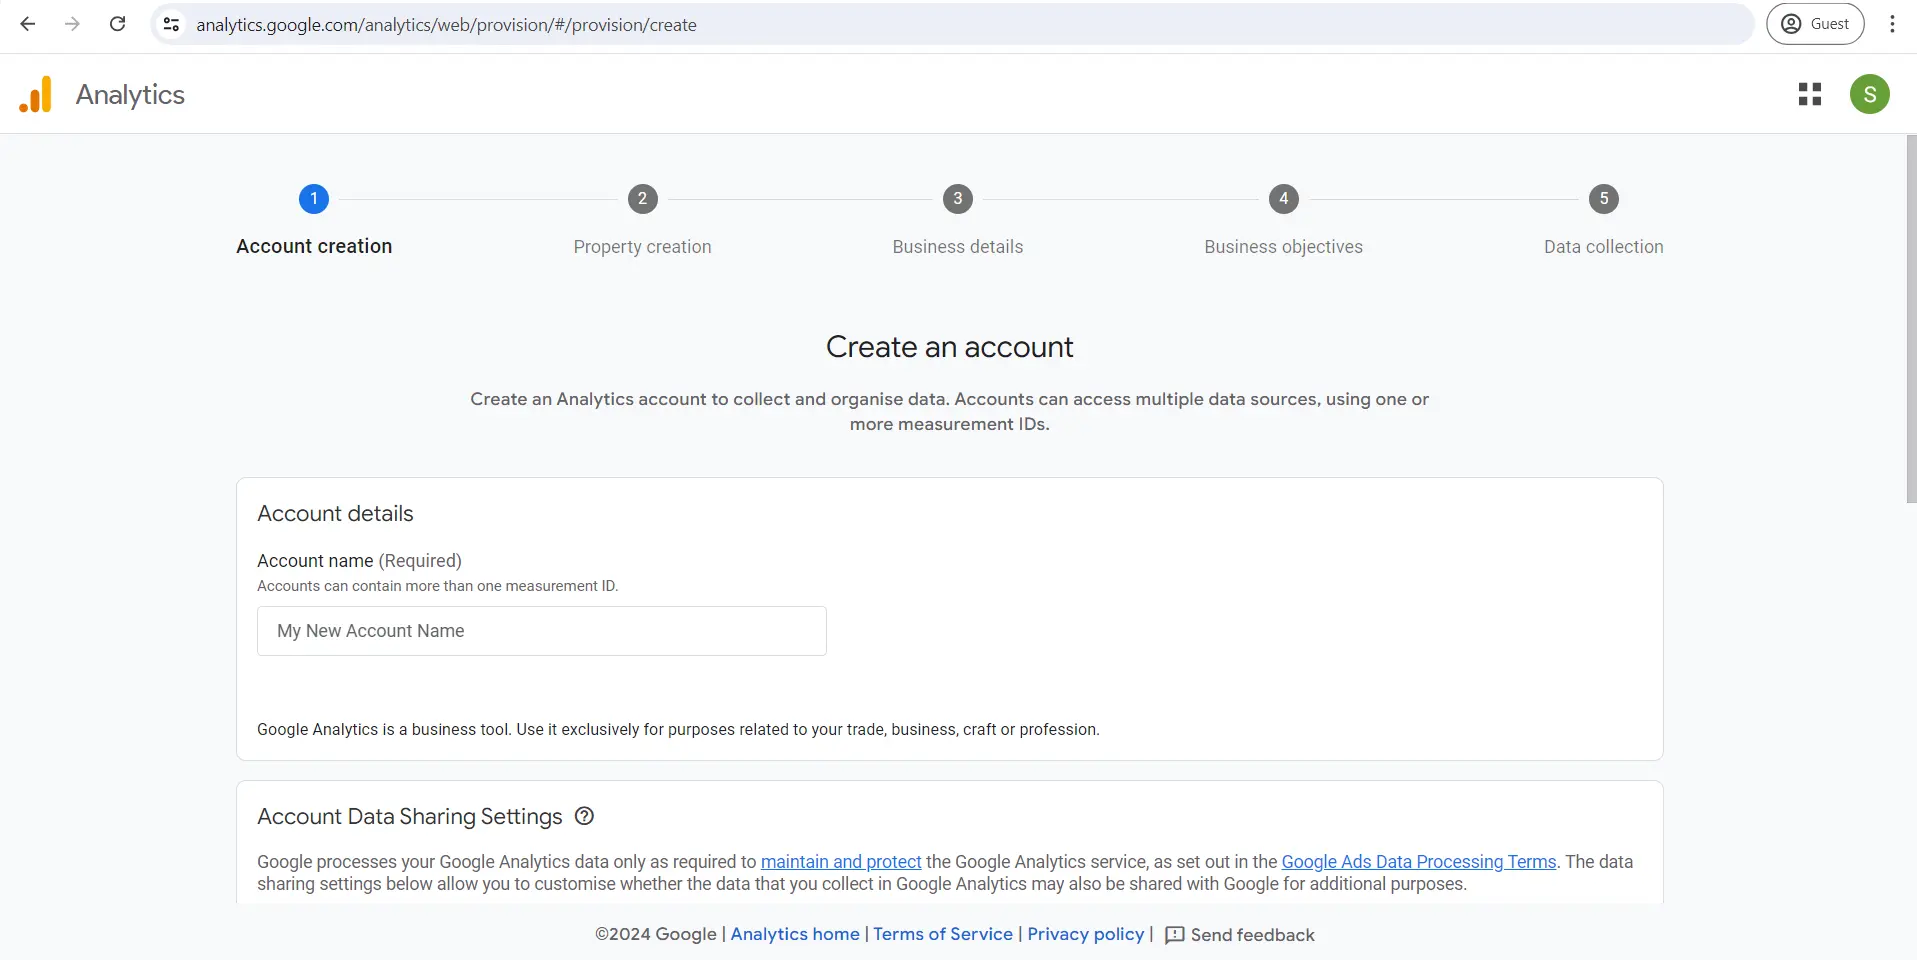Click the Guest profile button
The height and width of the screenshot is (960, 1917).
(x=1815, y=24)
